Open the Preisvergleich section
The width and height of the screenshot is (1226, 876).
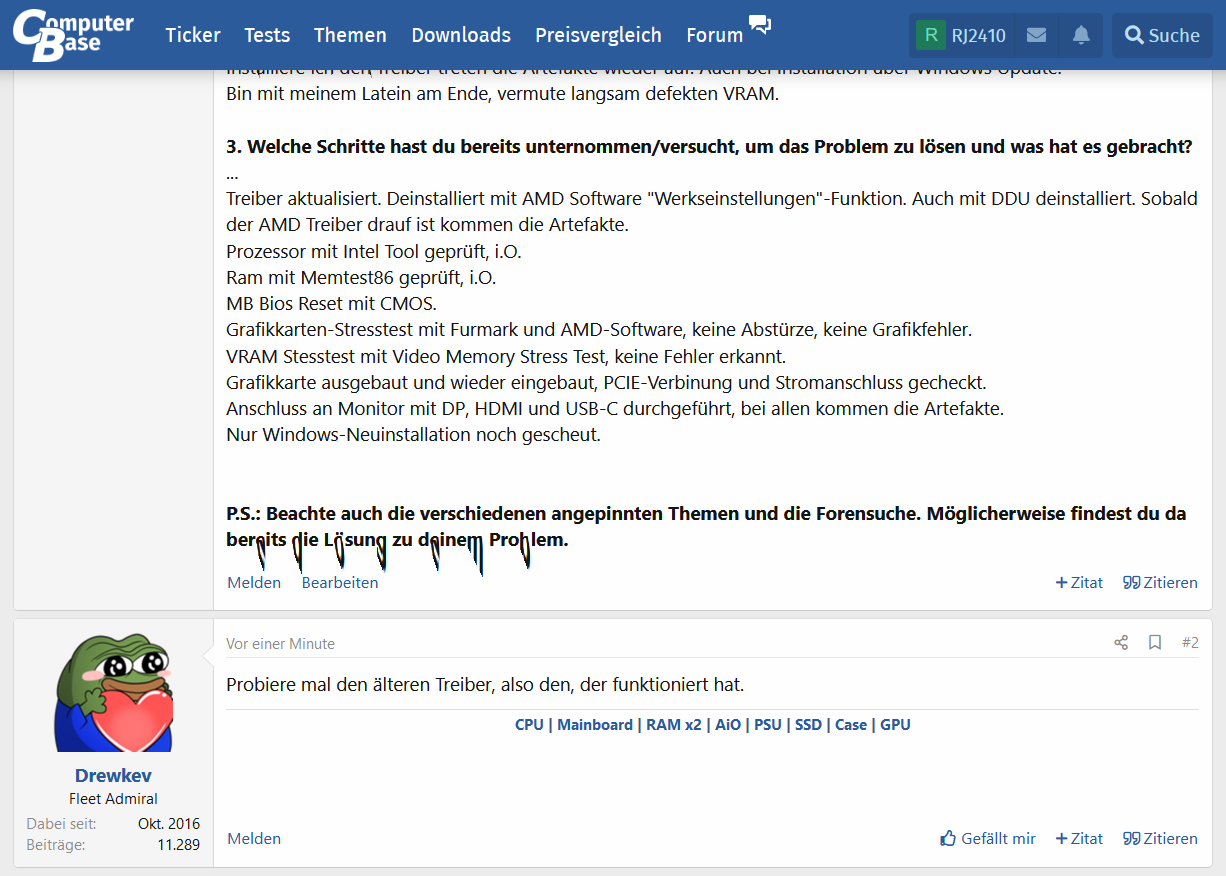pyautogui.click(x=598, y=35)
